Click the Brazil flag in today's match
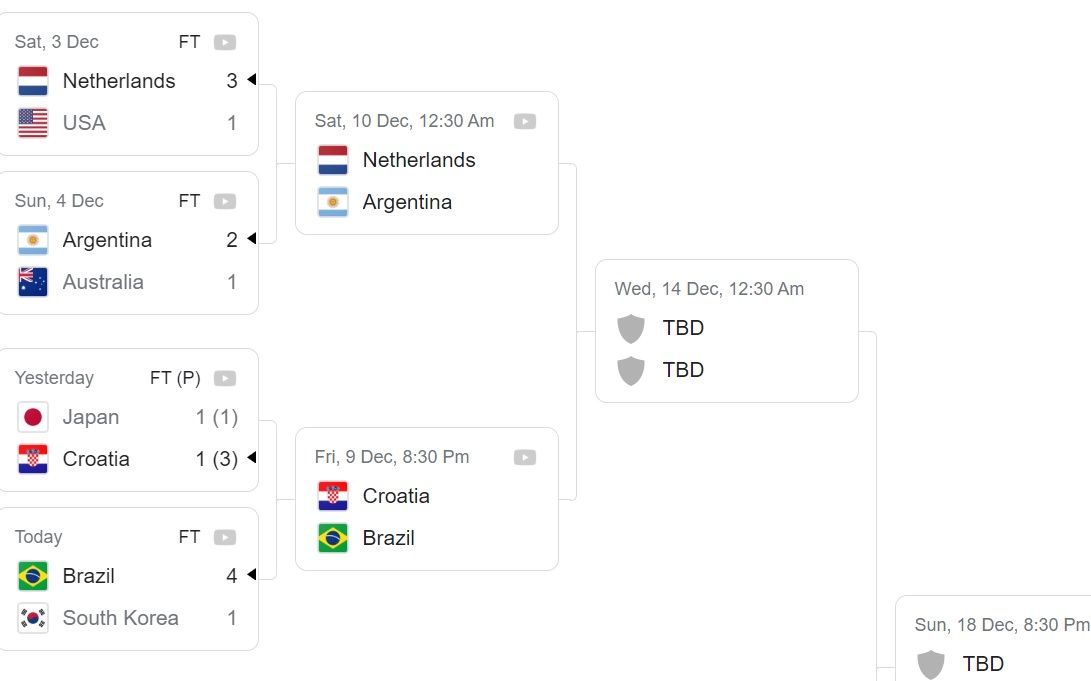The image size is (1091, 681). (31, 576)
